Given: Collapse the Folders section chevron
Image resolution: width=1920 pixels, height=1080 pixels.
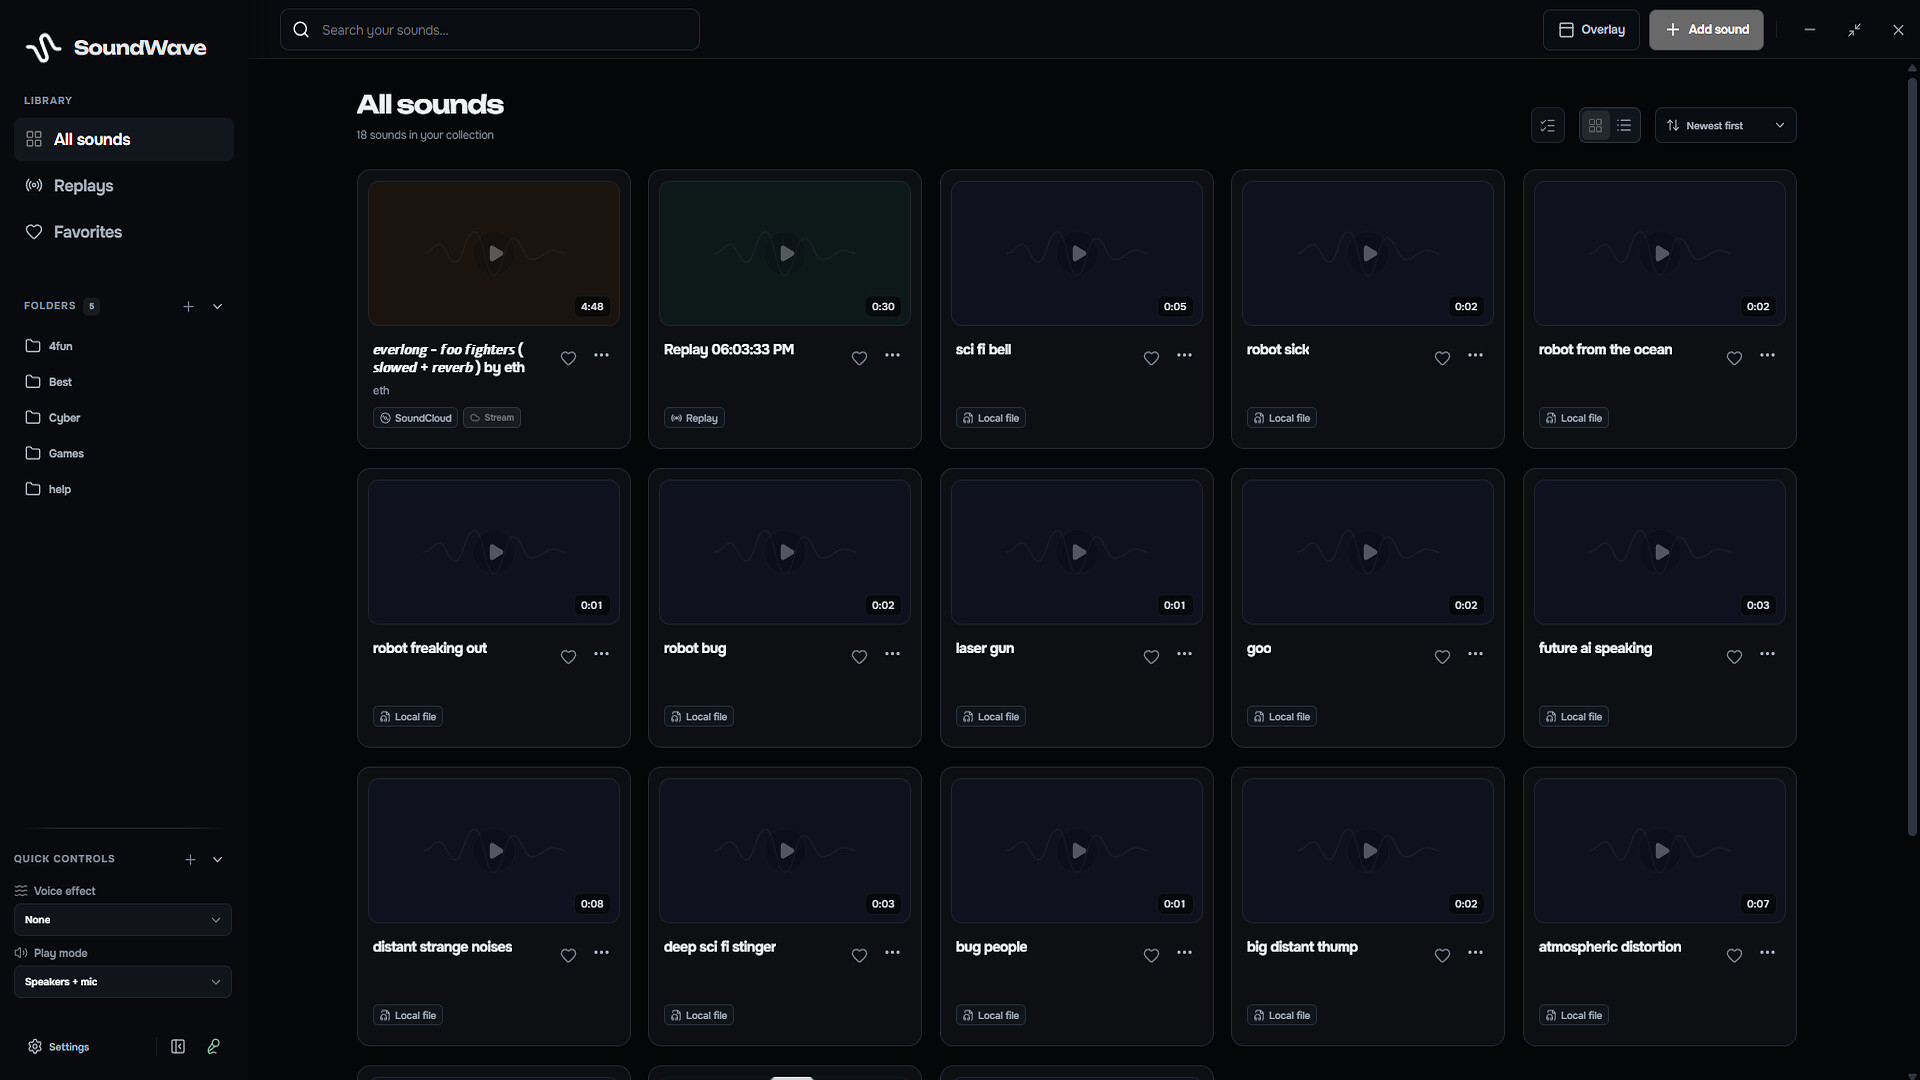Looking at the screenshot, I should (x=217, y=307).
